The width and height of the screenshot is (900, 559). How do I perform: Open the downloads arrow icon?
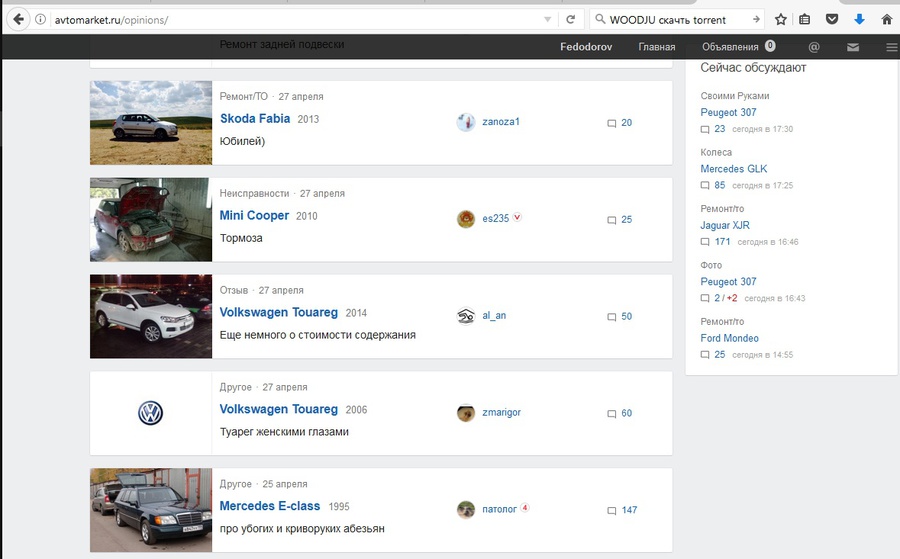pos(859,20)
